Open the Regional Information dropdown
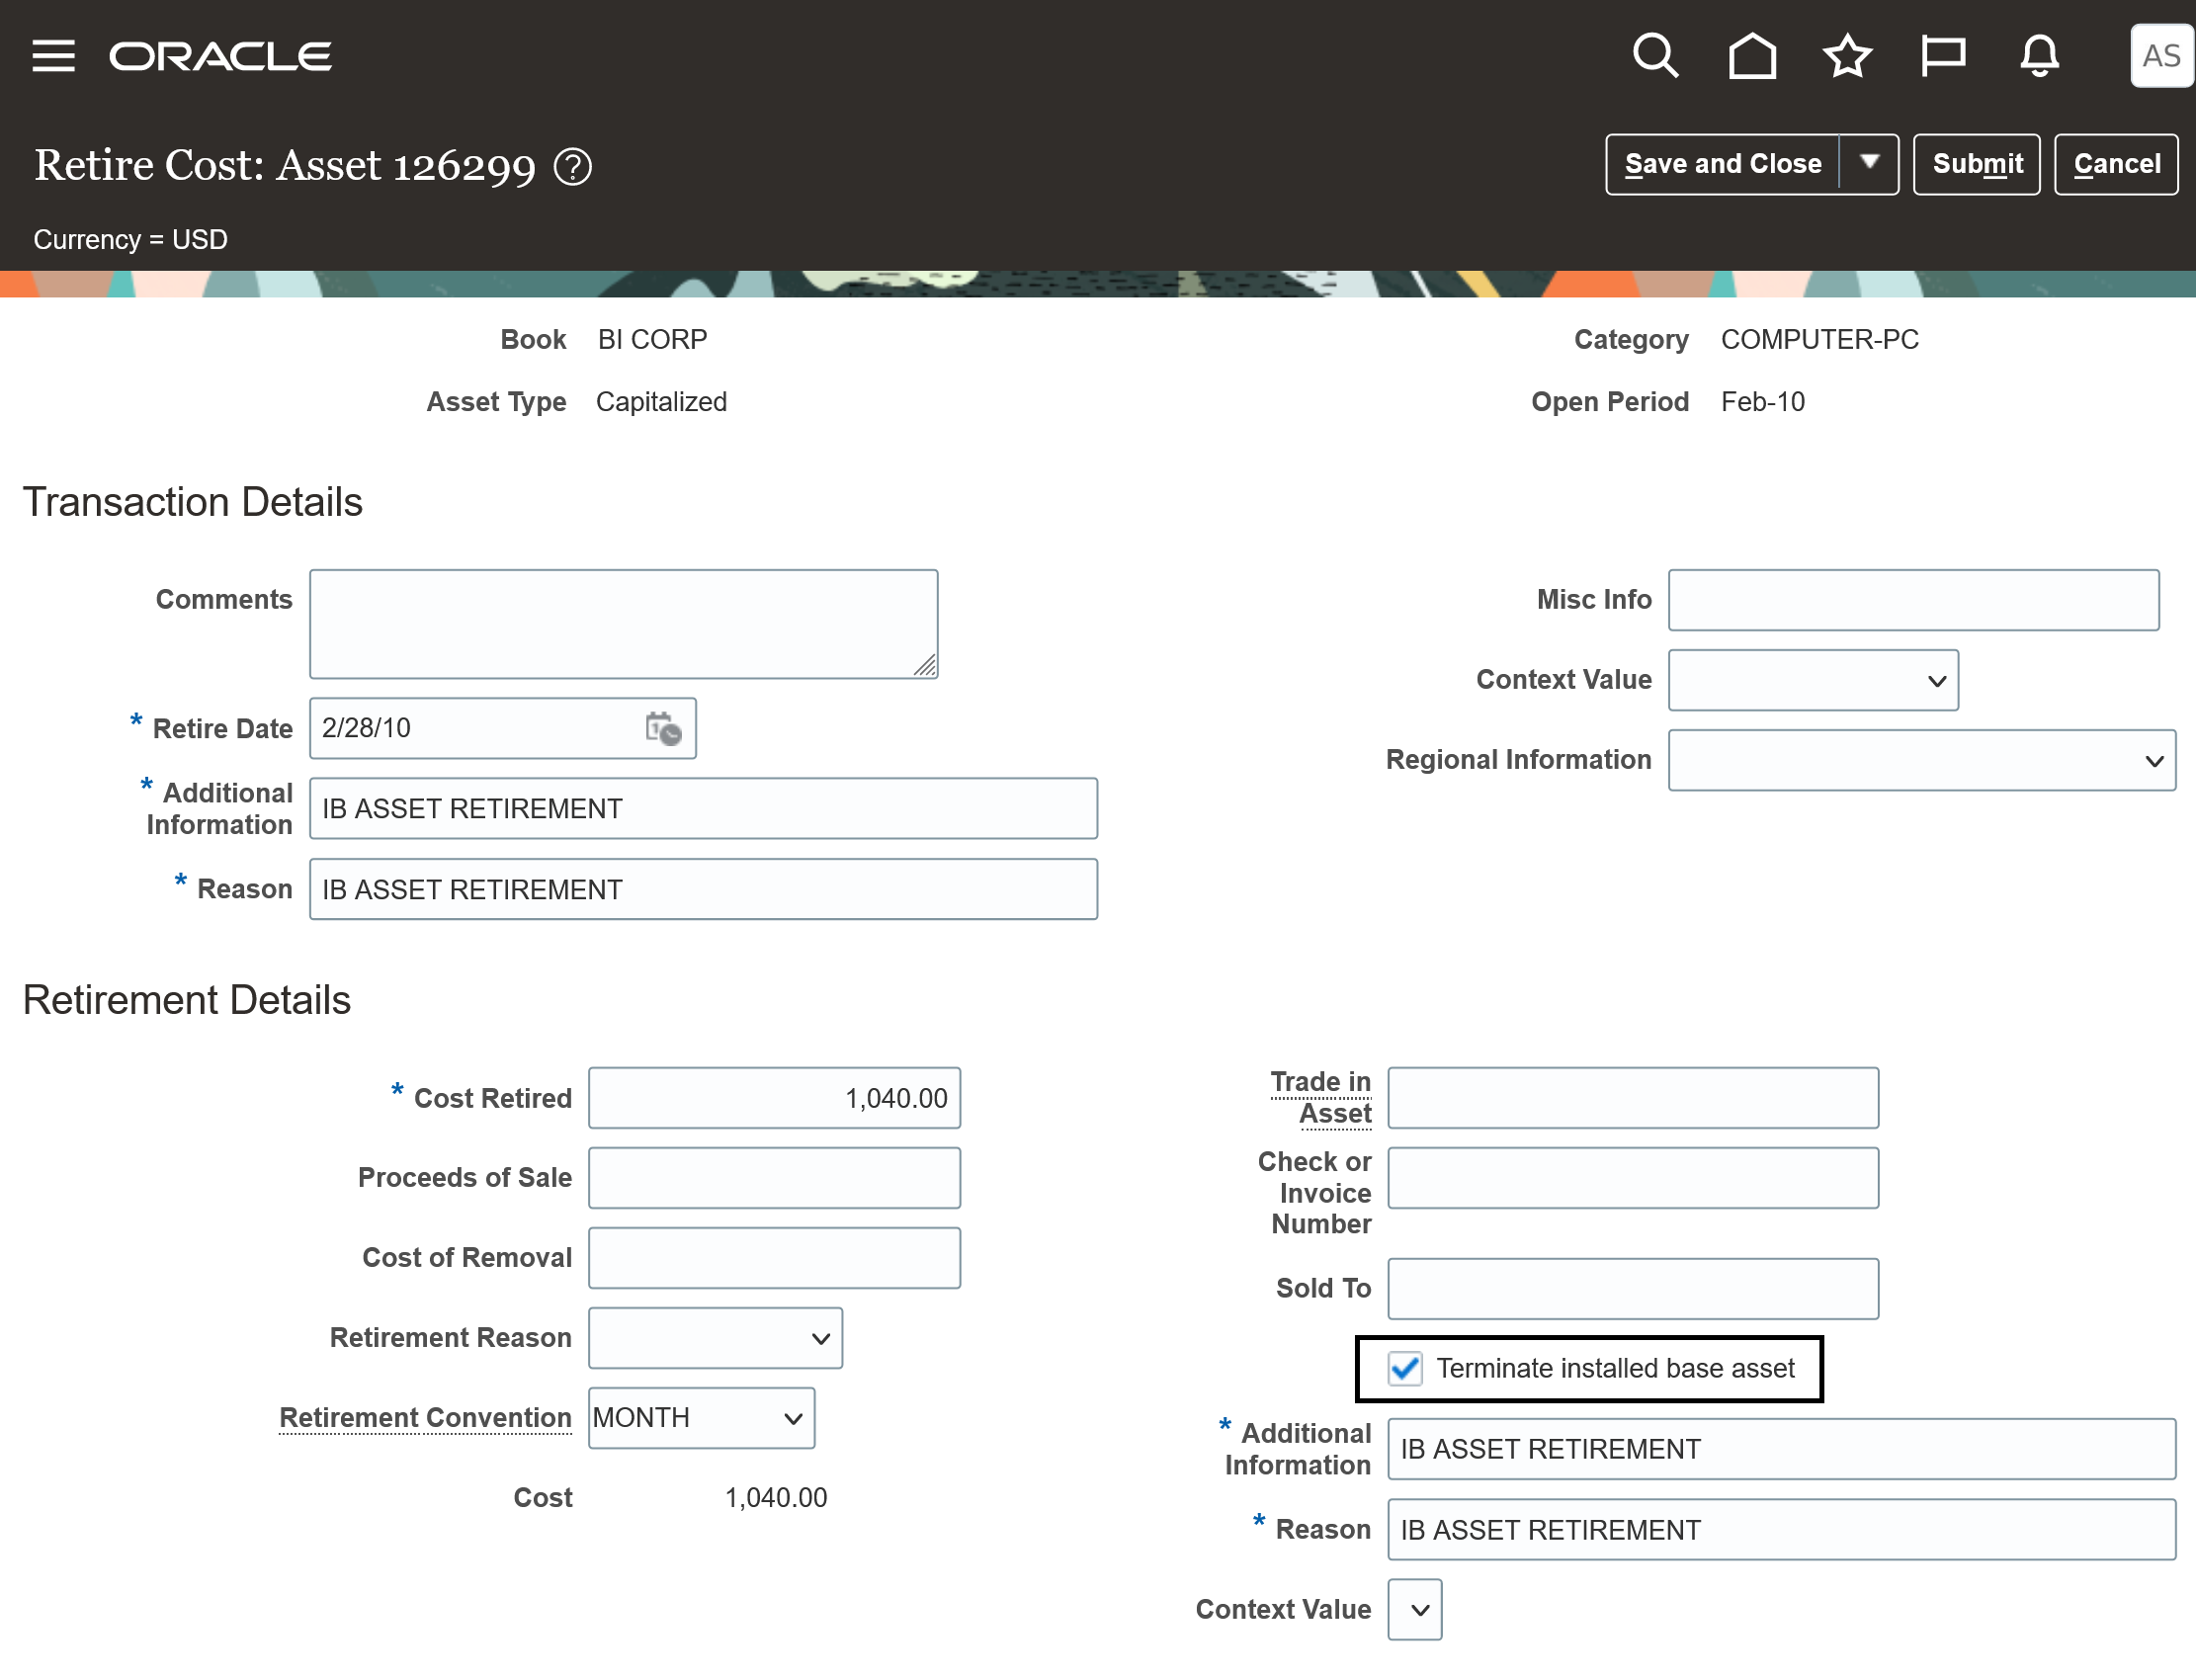Image resolution: width=2196 pixels, height=1680 pixels. tap(1922, 761)
